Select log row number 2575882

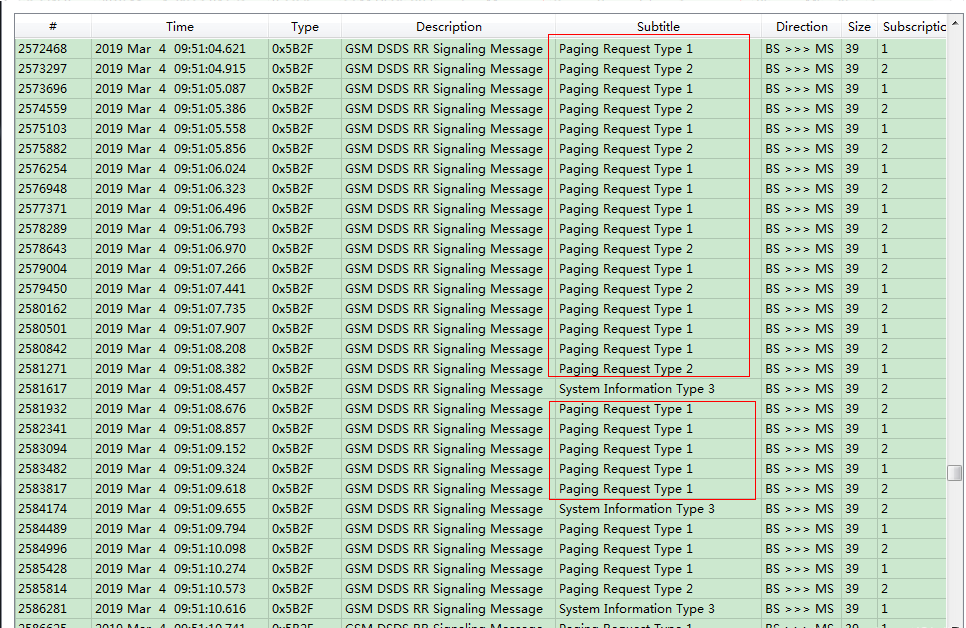[x=480, y=149]
